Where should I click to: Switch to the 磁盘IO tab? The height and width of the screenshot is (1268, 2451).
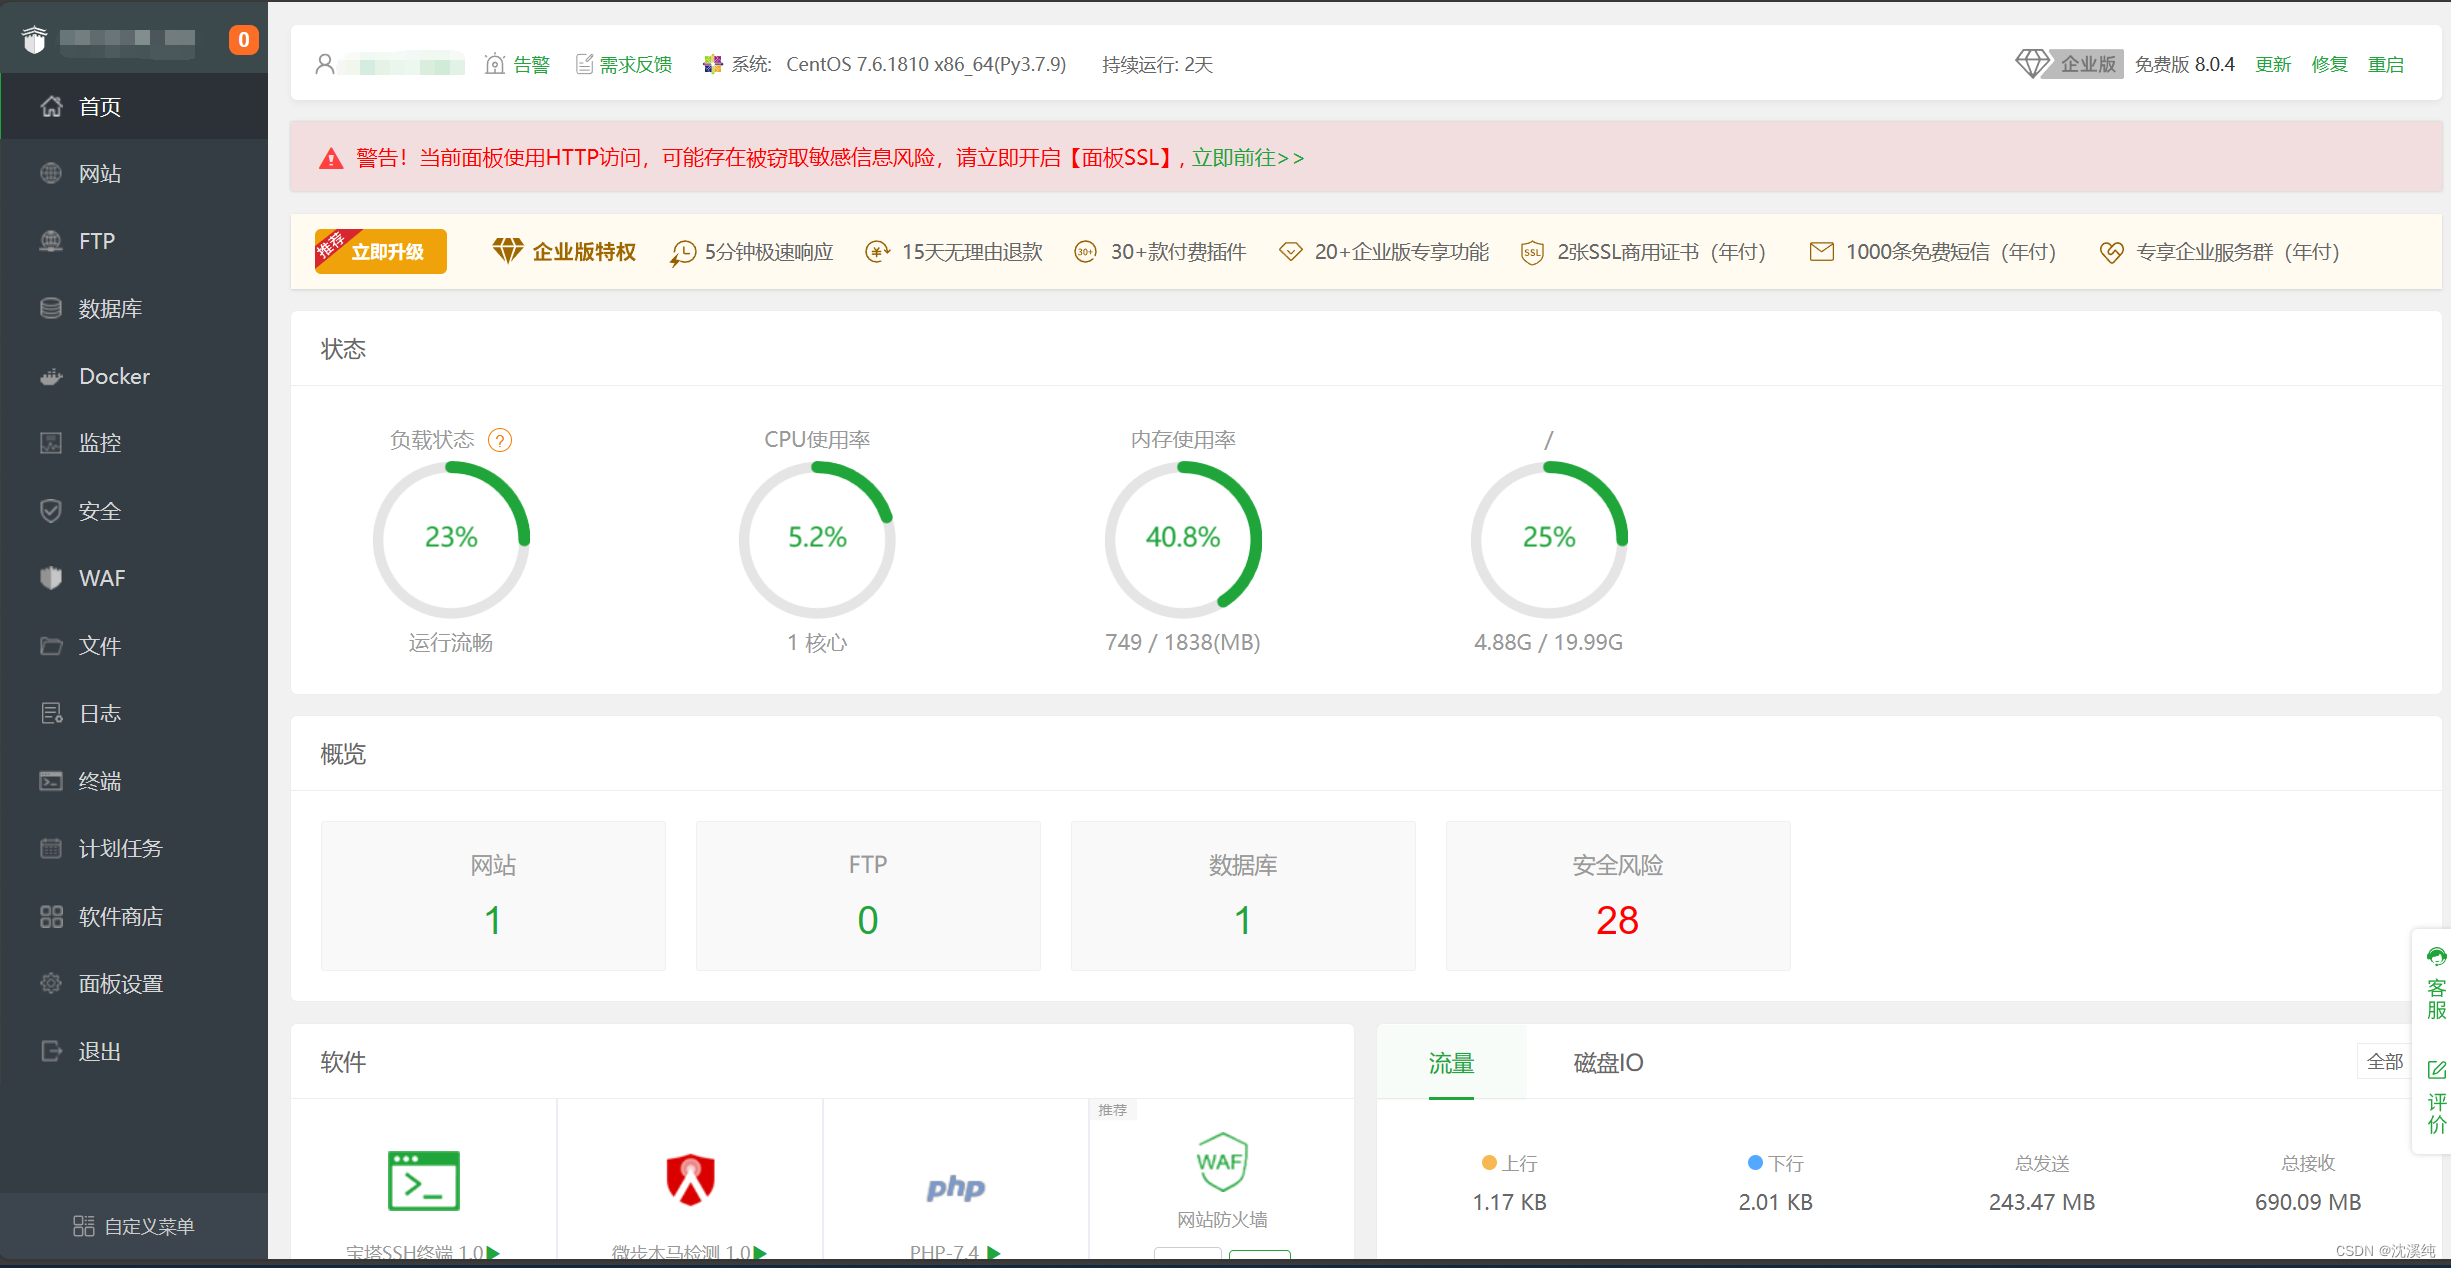(1607, 1063)
